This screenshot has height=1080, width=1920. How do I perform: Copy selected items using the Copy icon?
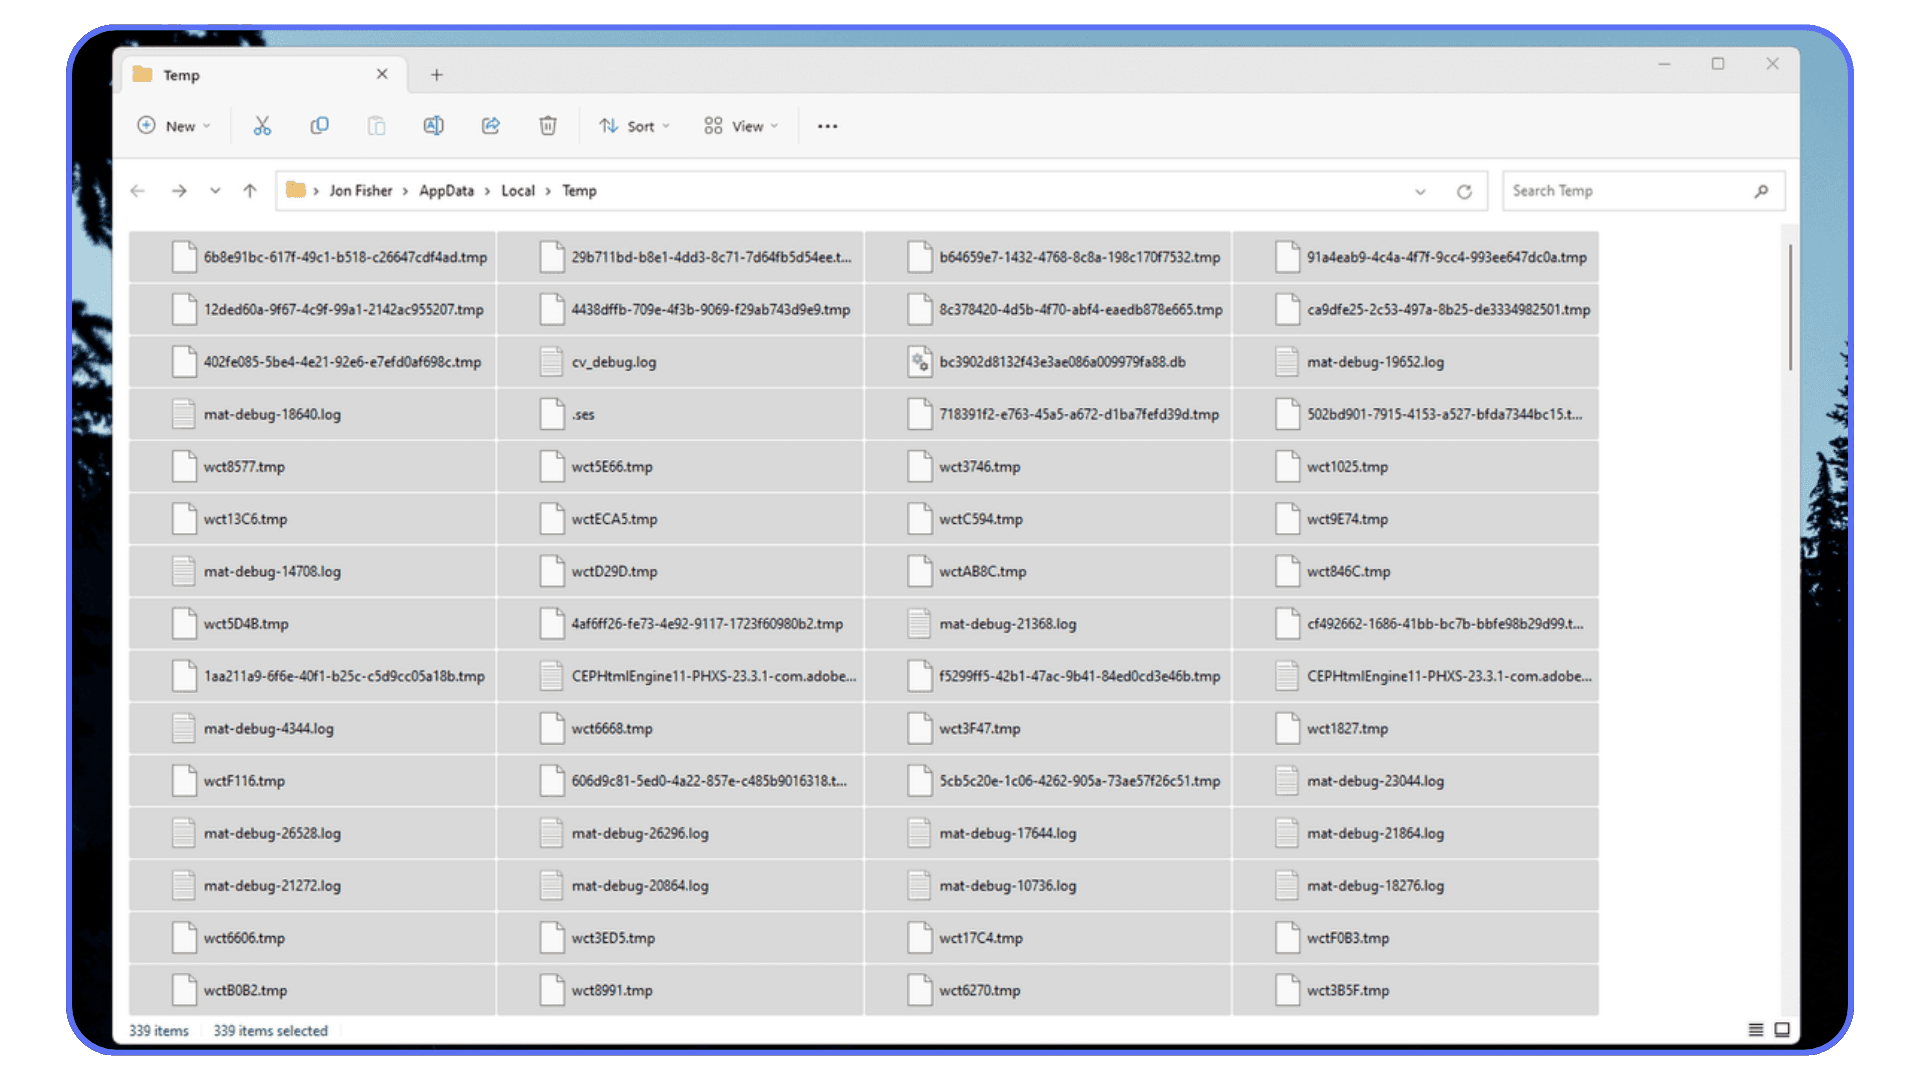pos(319,125)
